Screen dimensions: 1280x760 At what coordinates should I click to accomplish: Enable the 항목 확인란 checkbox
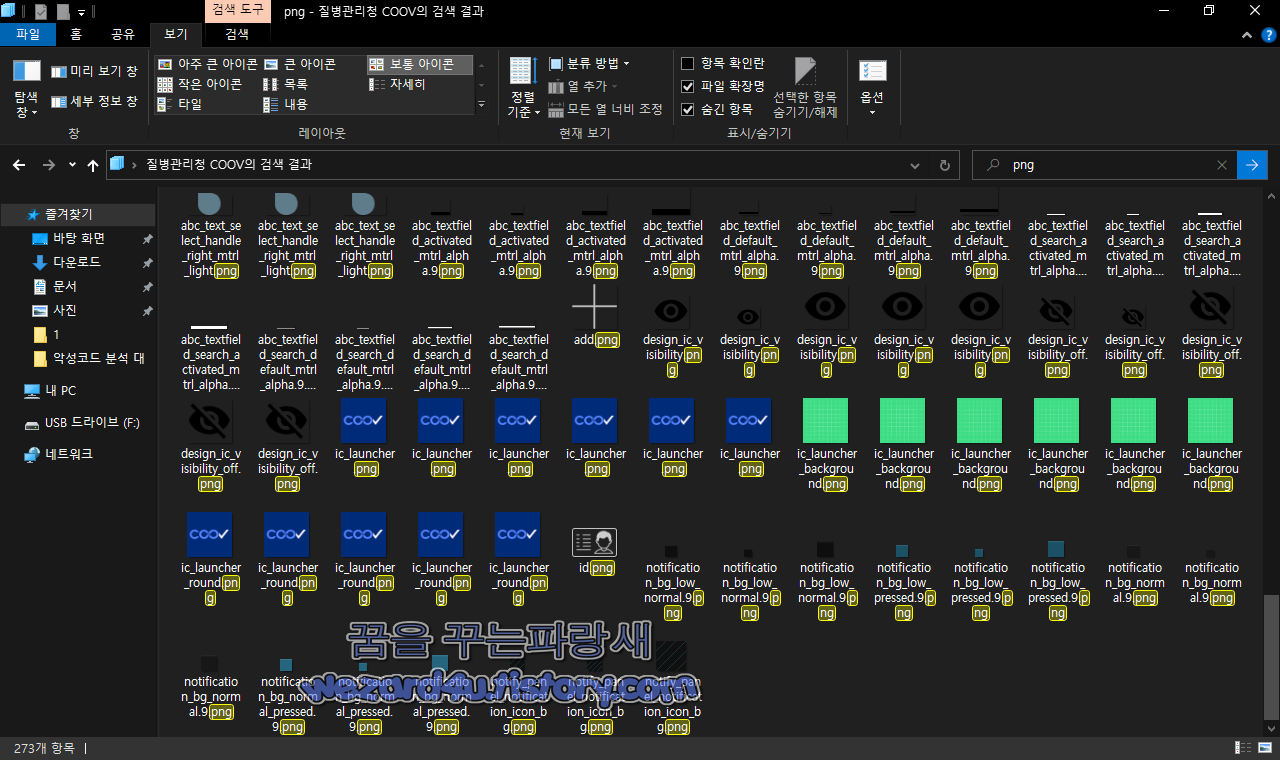(x=688, y=63)
